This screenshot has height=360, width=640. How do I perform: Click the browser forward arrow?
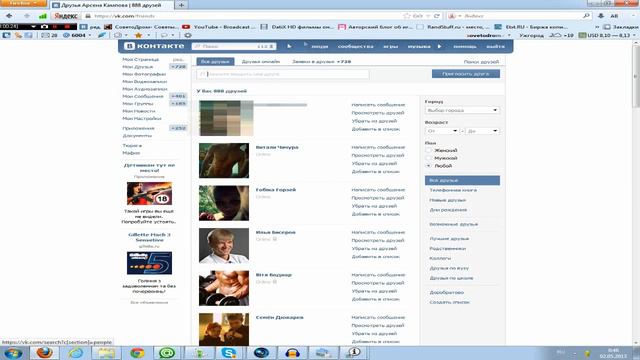(x=27, y=16)
